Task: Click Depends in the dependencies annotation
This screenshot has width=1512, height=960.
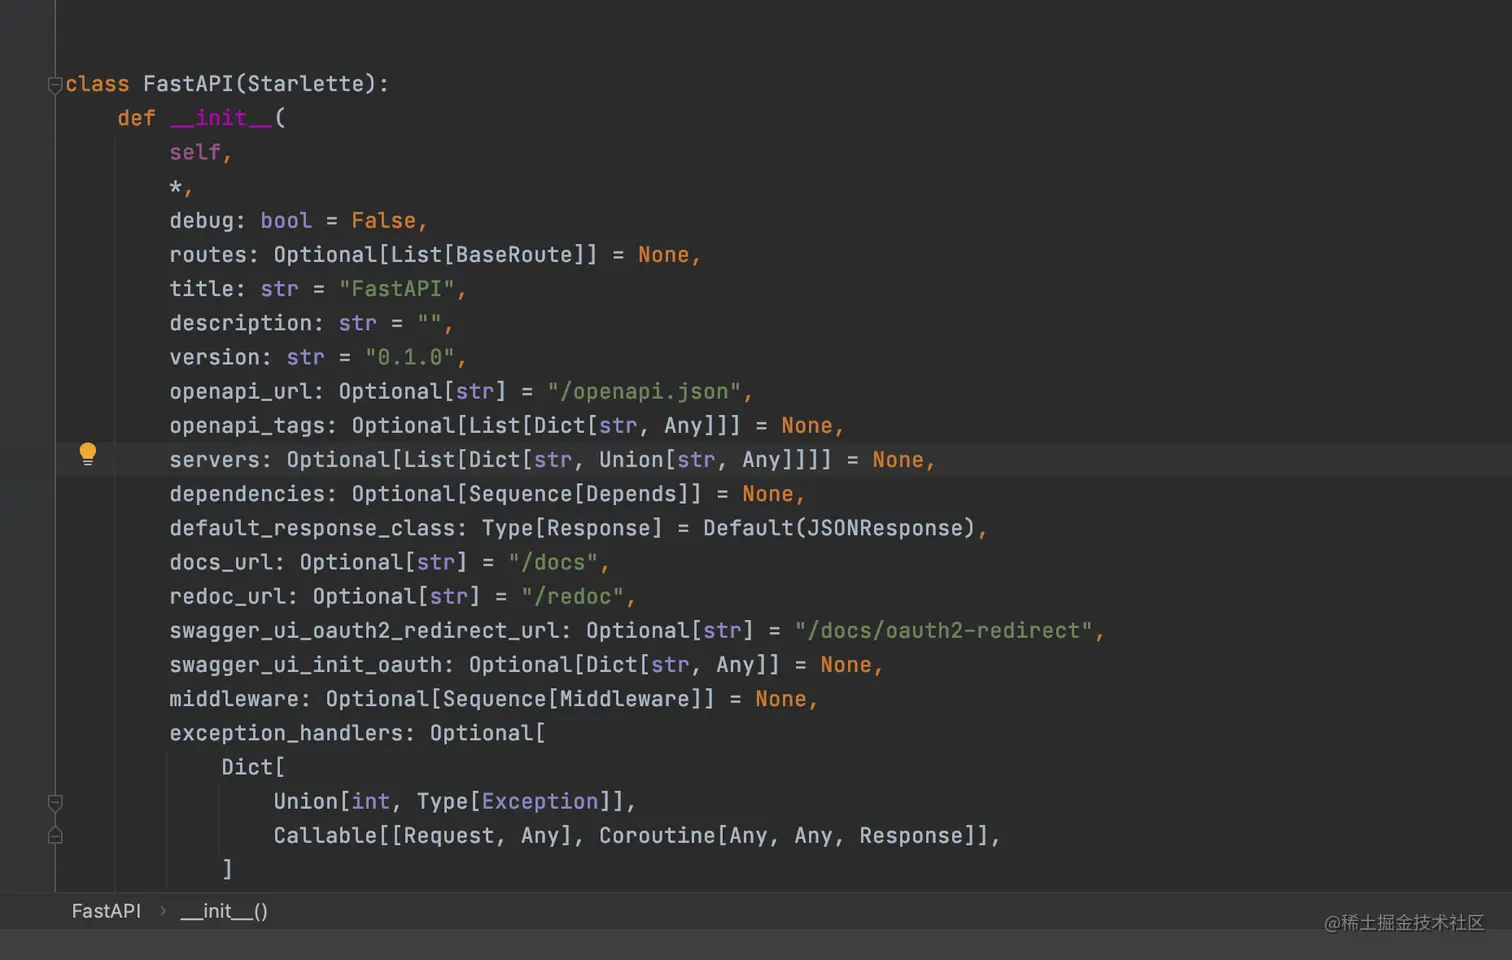Action: click(x=631, y=494)
